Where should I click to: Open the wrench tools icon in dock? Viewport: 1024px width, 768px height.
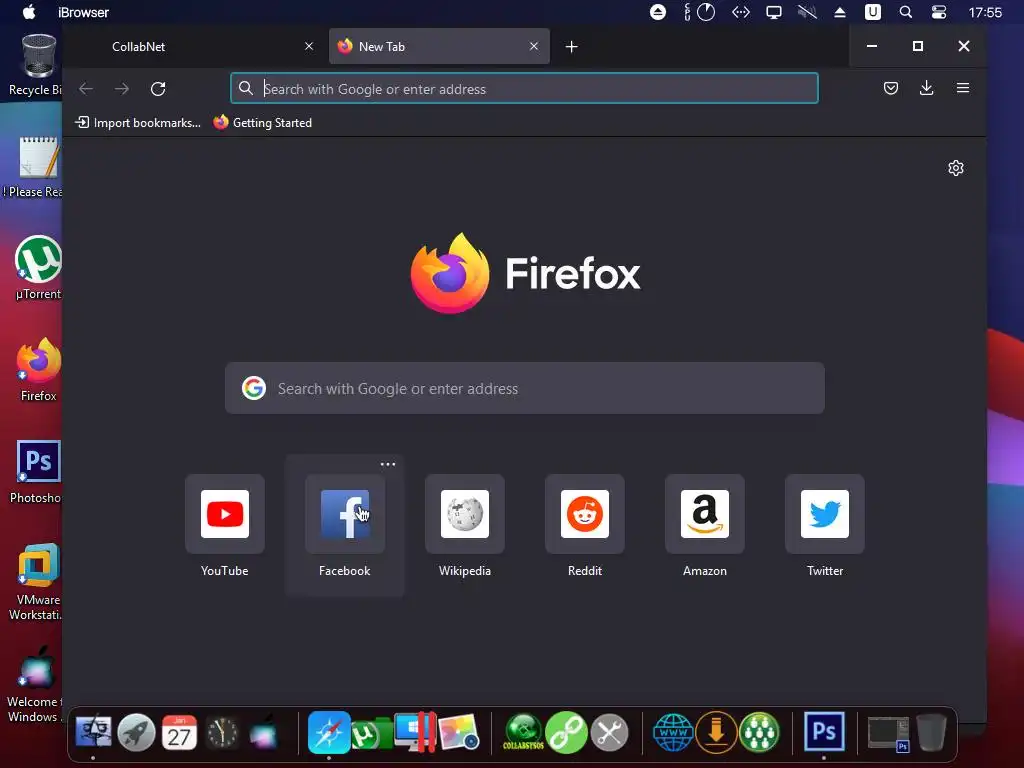[609, 732]
